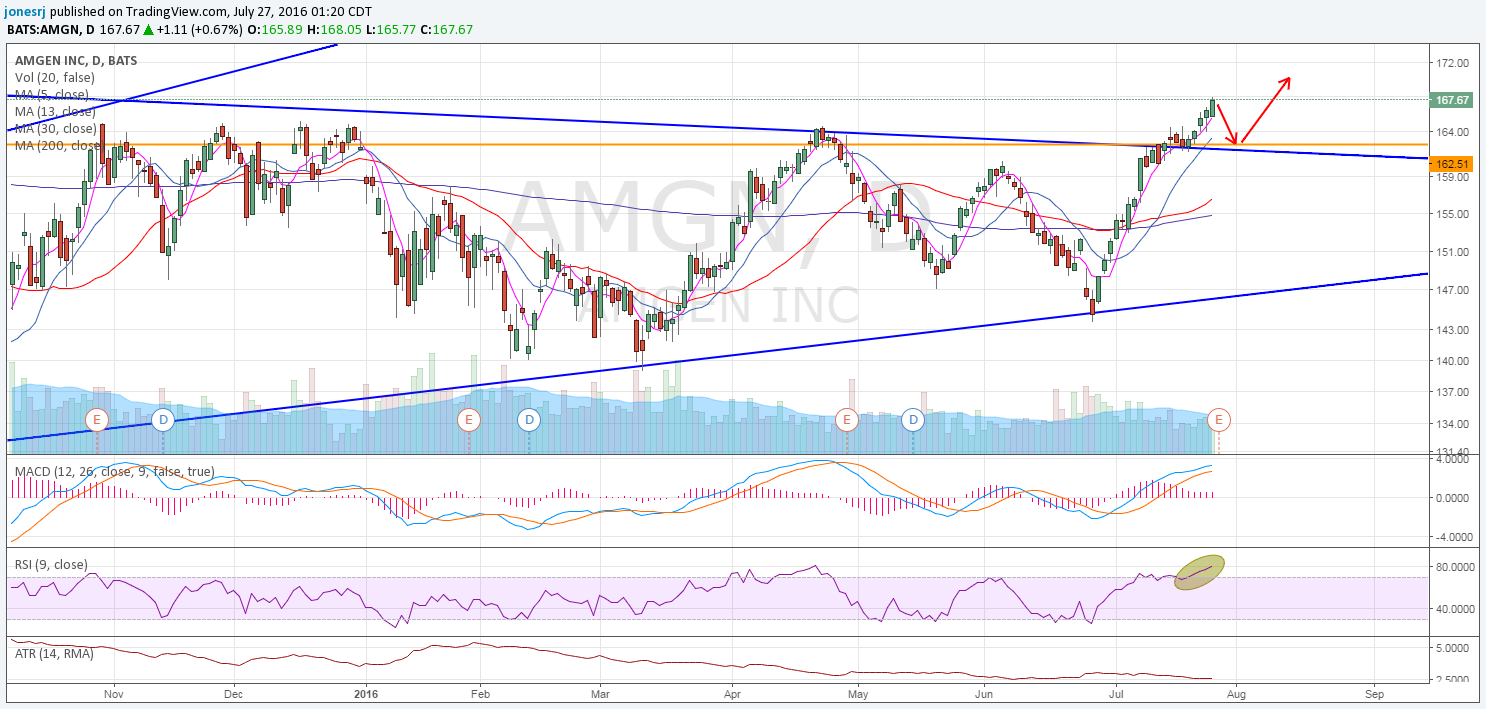Click the earnings E marker in late April
Screen dimensions: 1486x709
coord(847,419)
